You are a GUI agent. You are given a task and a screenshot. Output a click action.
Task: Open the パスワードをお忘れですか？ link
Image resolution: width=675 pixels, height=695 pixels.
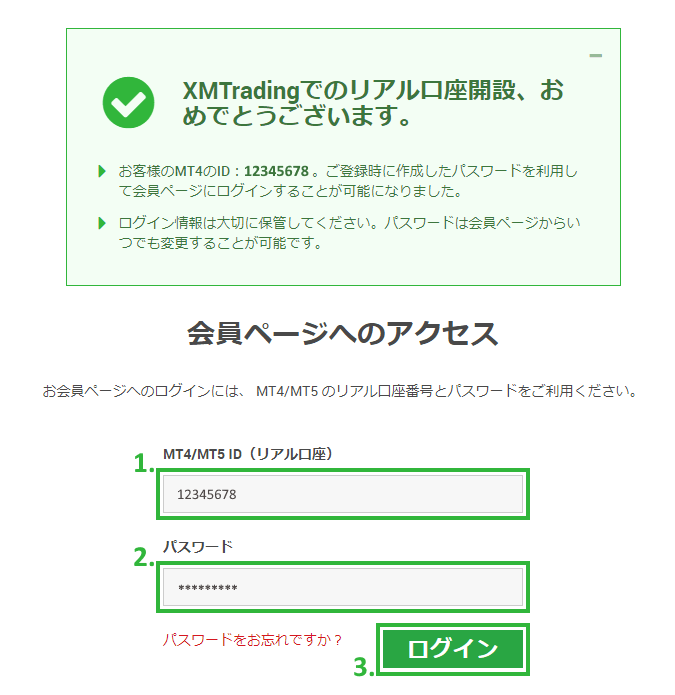252,640
